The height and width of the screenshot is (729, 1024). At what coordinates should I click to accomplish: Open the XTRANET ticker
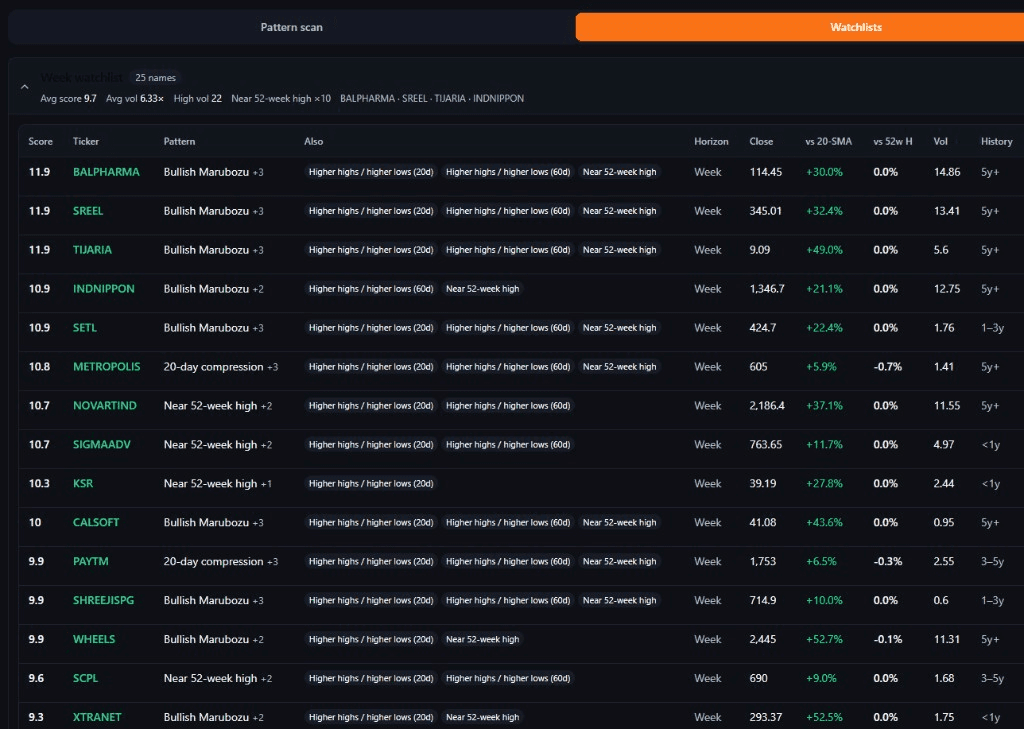click(x=97, y=717)
